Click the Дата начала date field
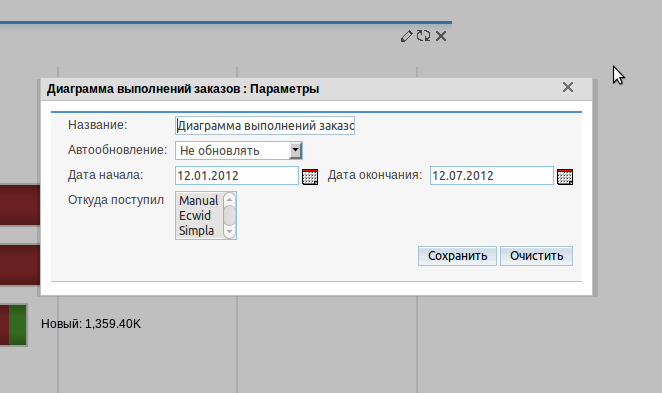The width and height of the screenshot is (662, 393). [237, 176]
